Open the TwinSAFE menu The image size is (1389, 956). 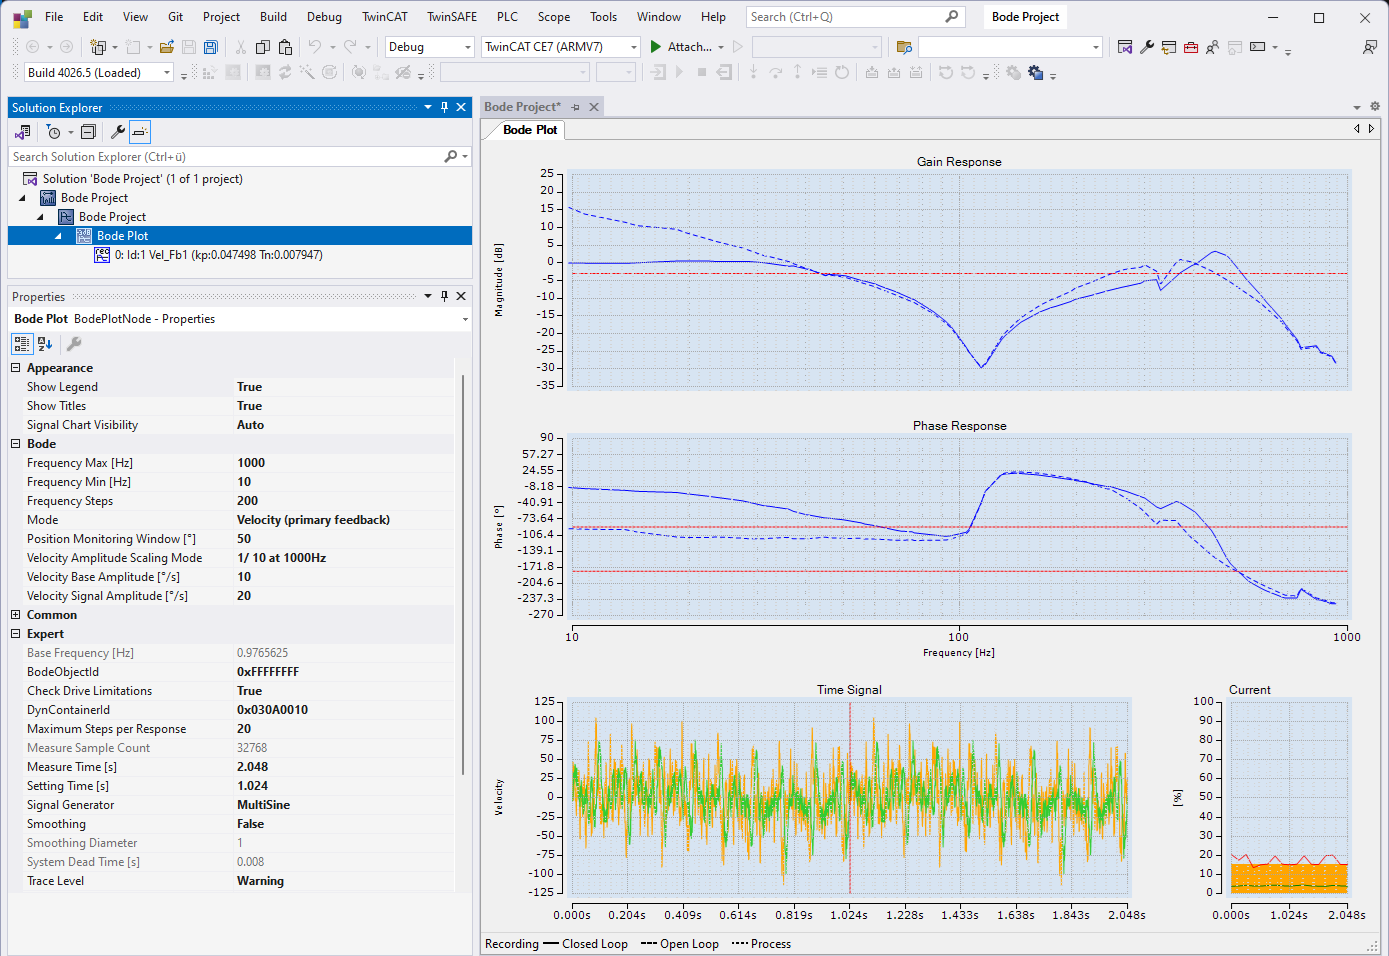click(452, 17)
